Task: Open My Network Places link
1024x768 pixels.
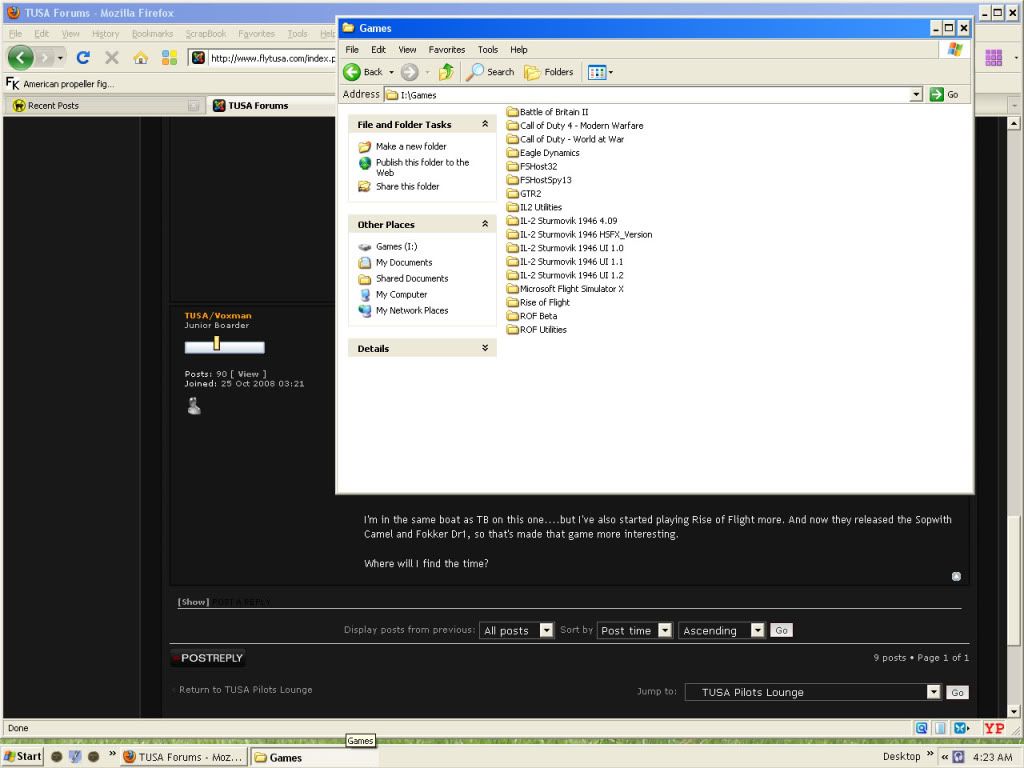Action: coord(411,310)
